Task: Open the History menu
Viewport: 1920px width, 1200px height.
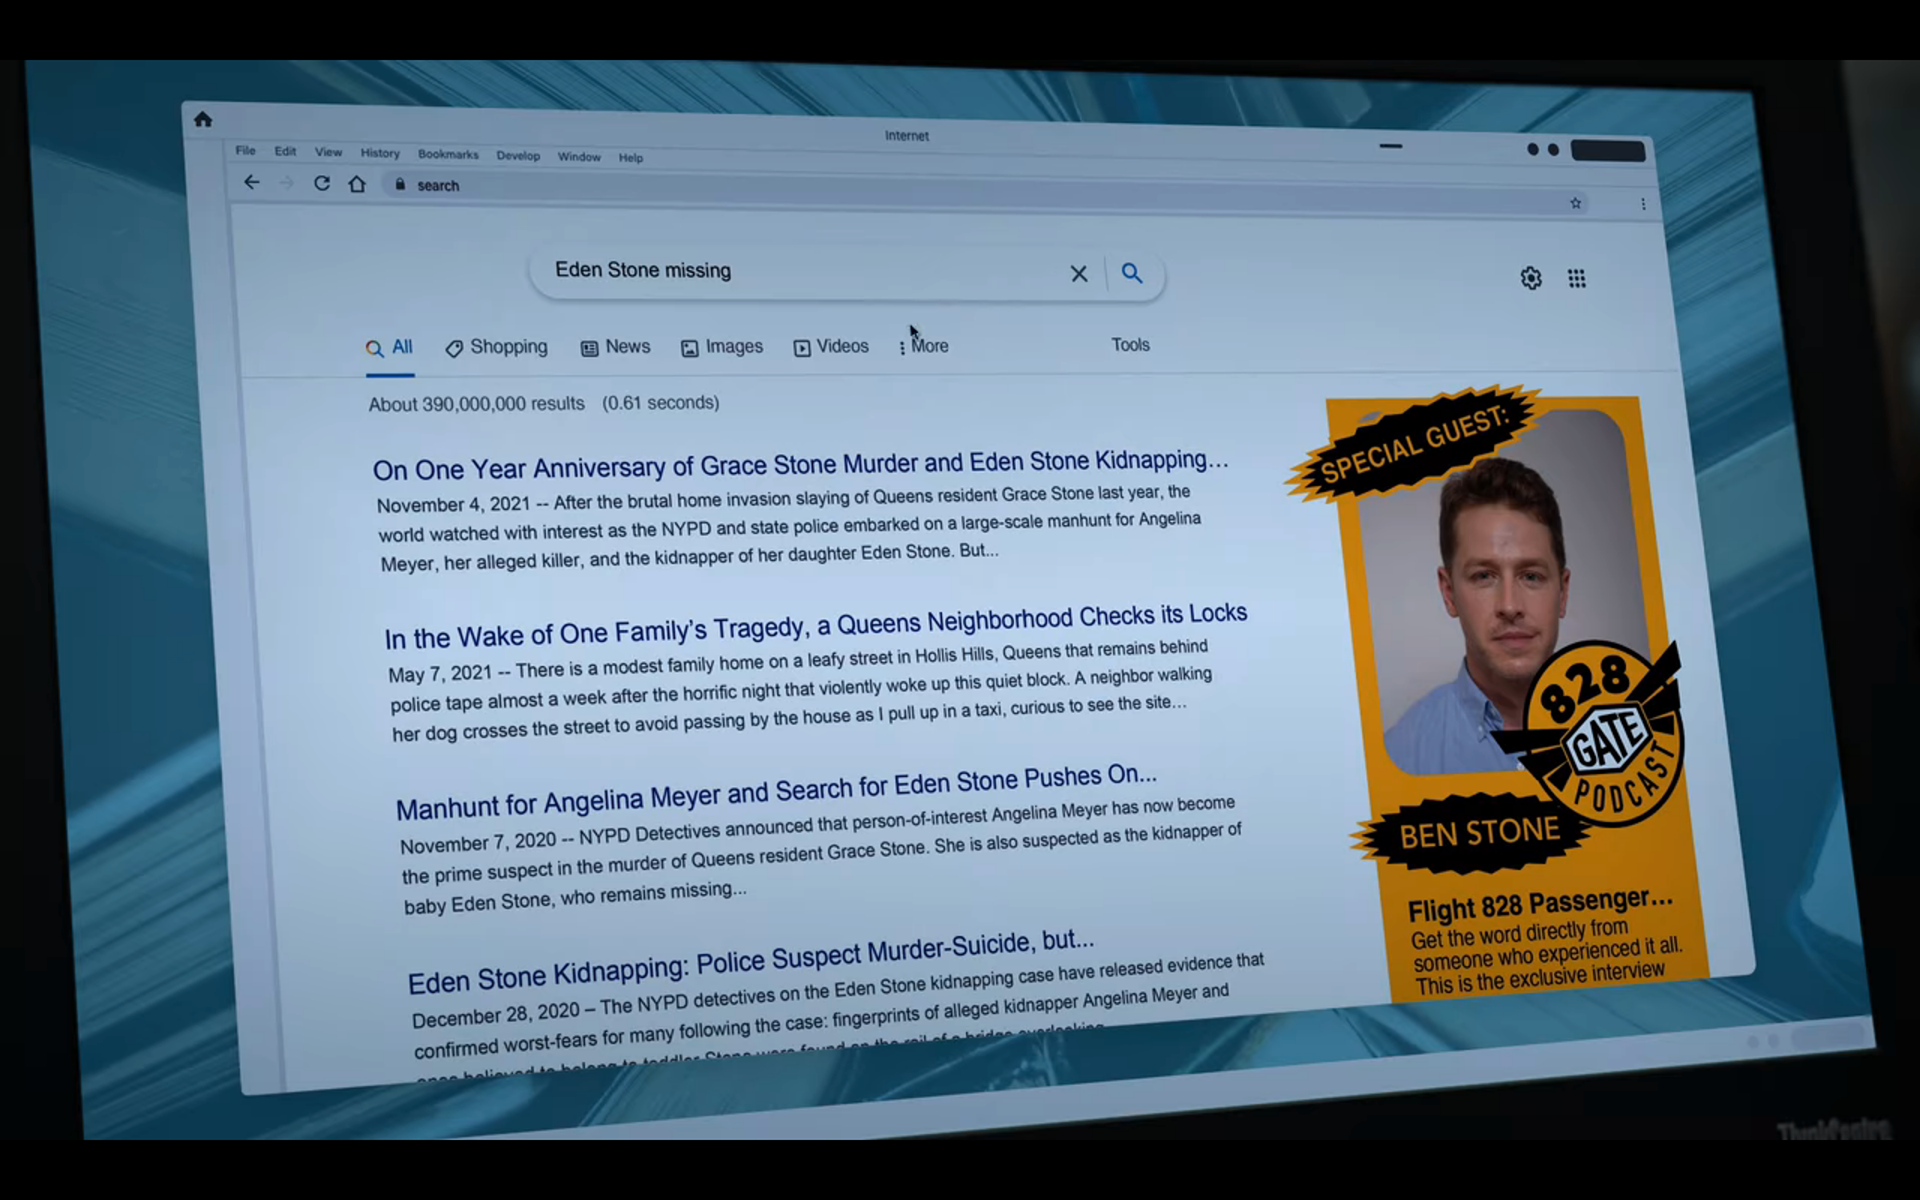Action: (380, 153)
